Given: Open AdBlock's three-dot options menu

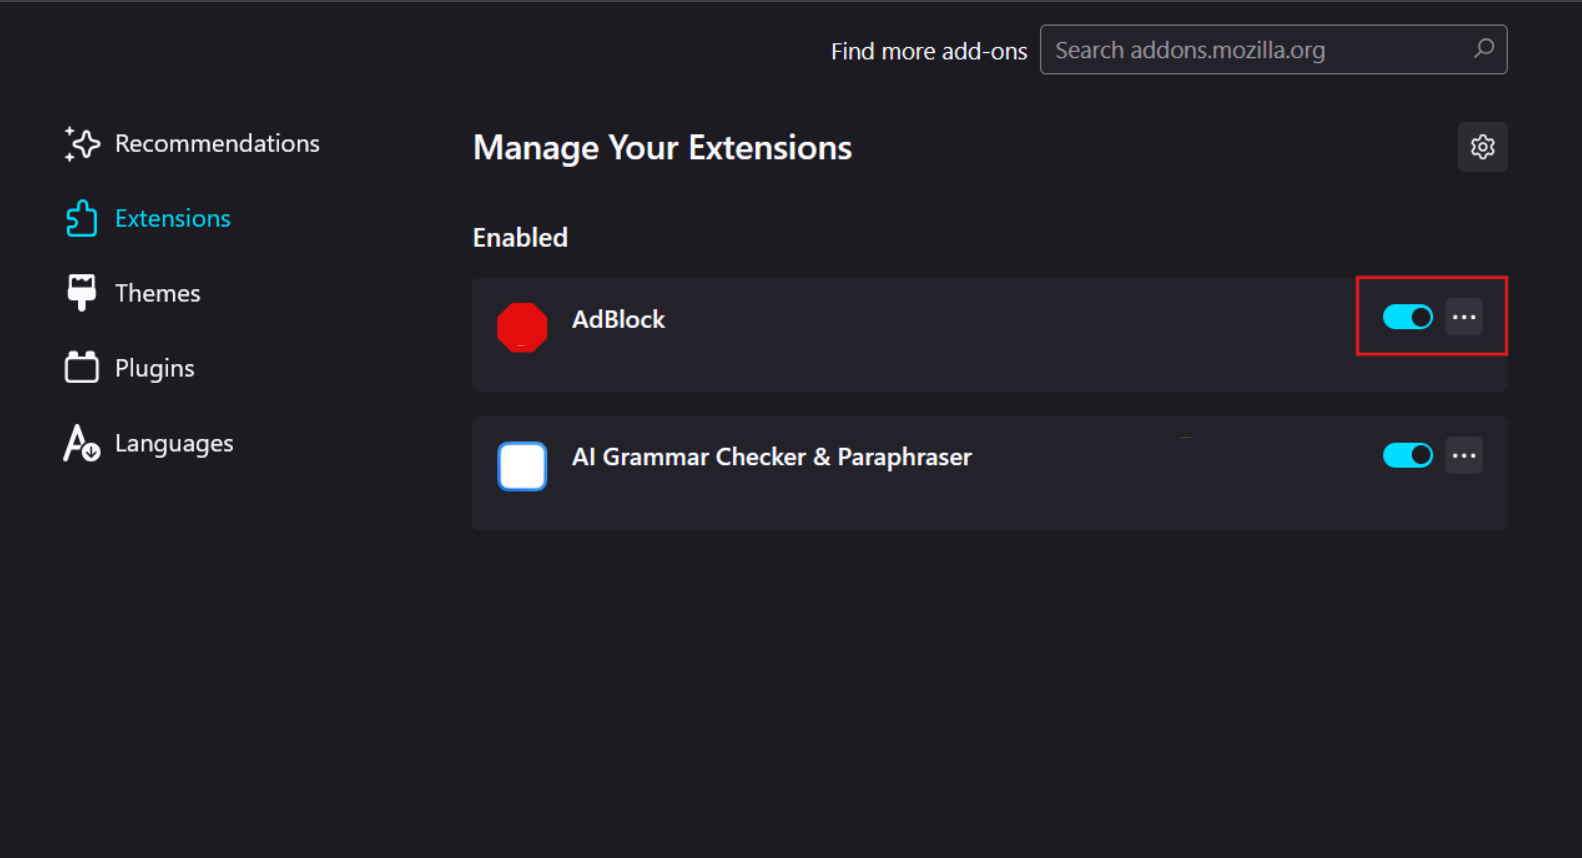Looking at the screenshot, I should click(1464, 317).
